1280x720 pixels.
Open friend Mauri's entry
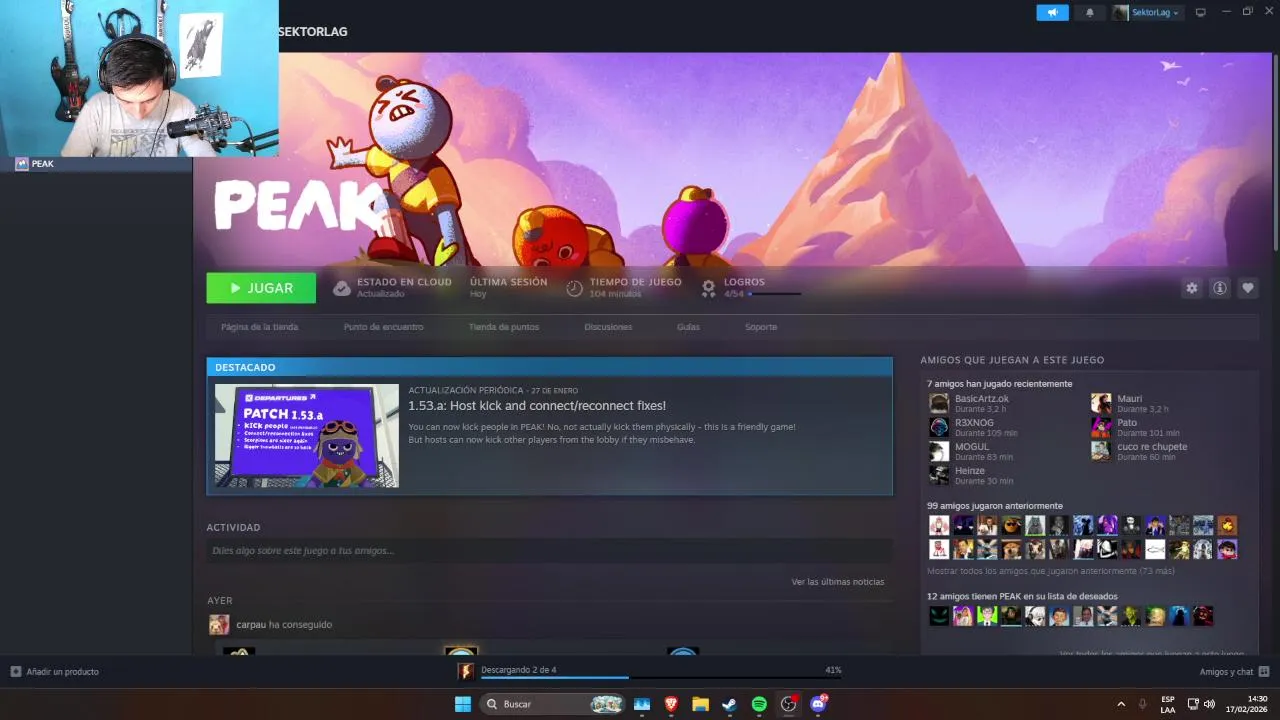1130,403
